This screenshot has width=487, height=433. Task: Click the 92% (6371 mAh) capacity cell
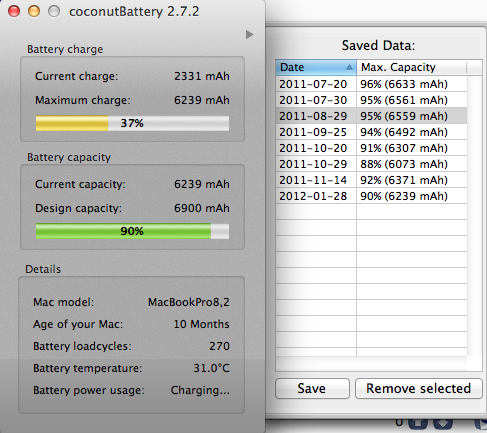pyautogui.click(x=412, y=180)
